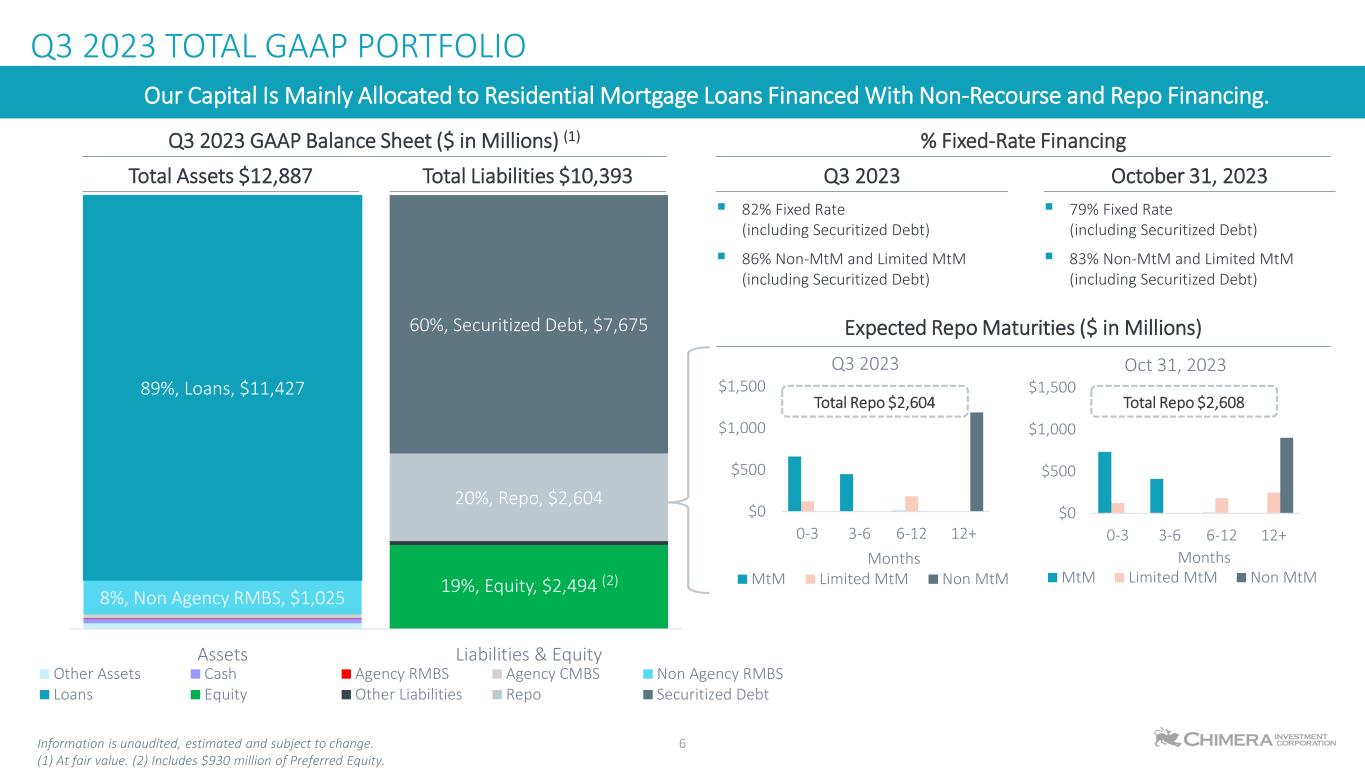The image size is (1365, 768).
Task: Click the 12+ Non MtM bar in Q3 2023 chart
Action: pos(976,461)
